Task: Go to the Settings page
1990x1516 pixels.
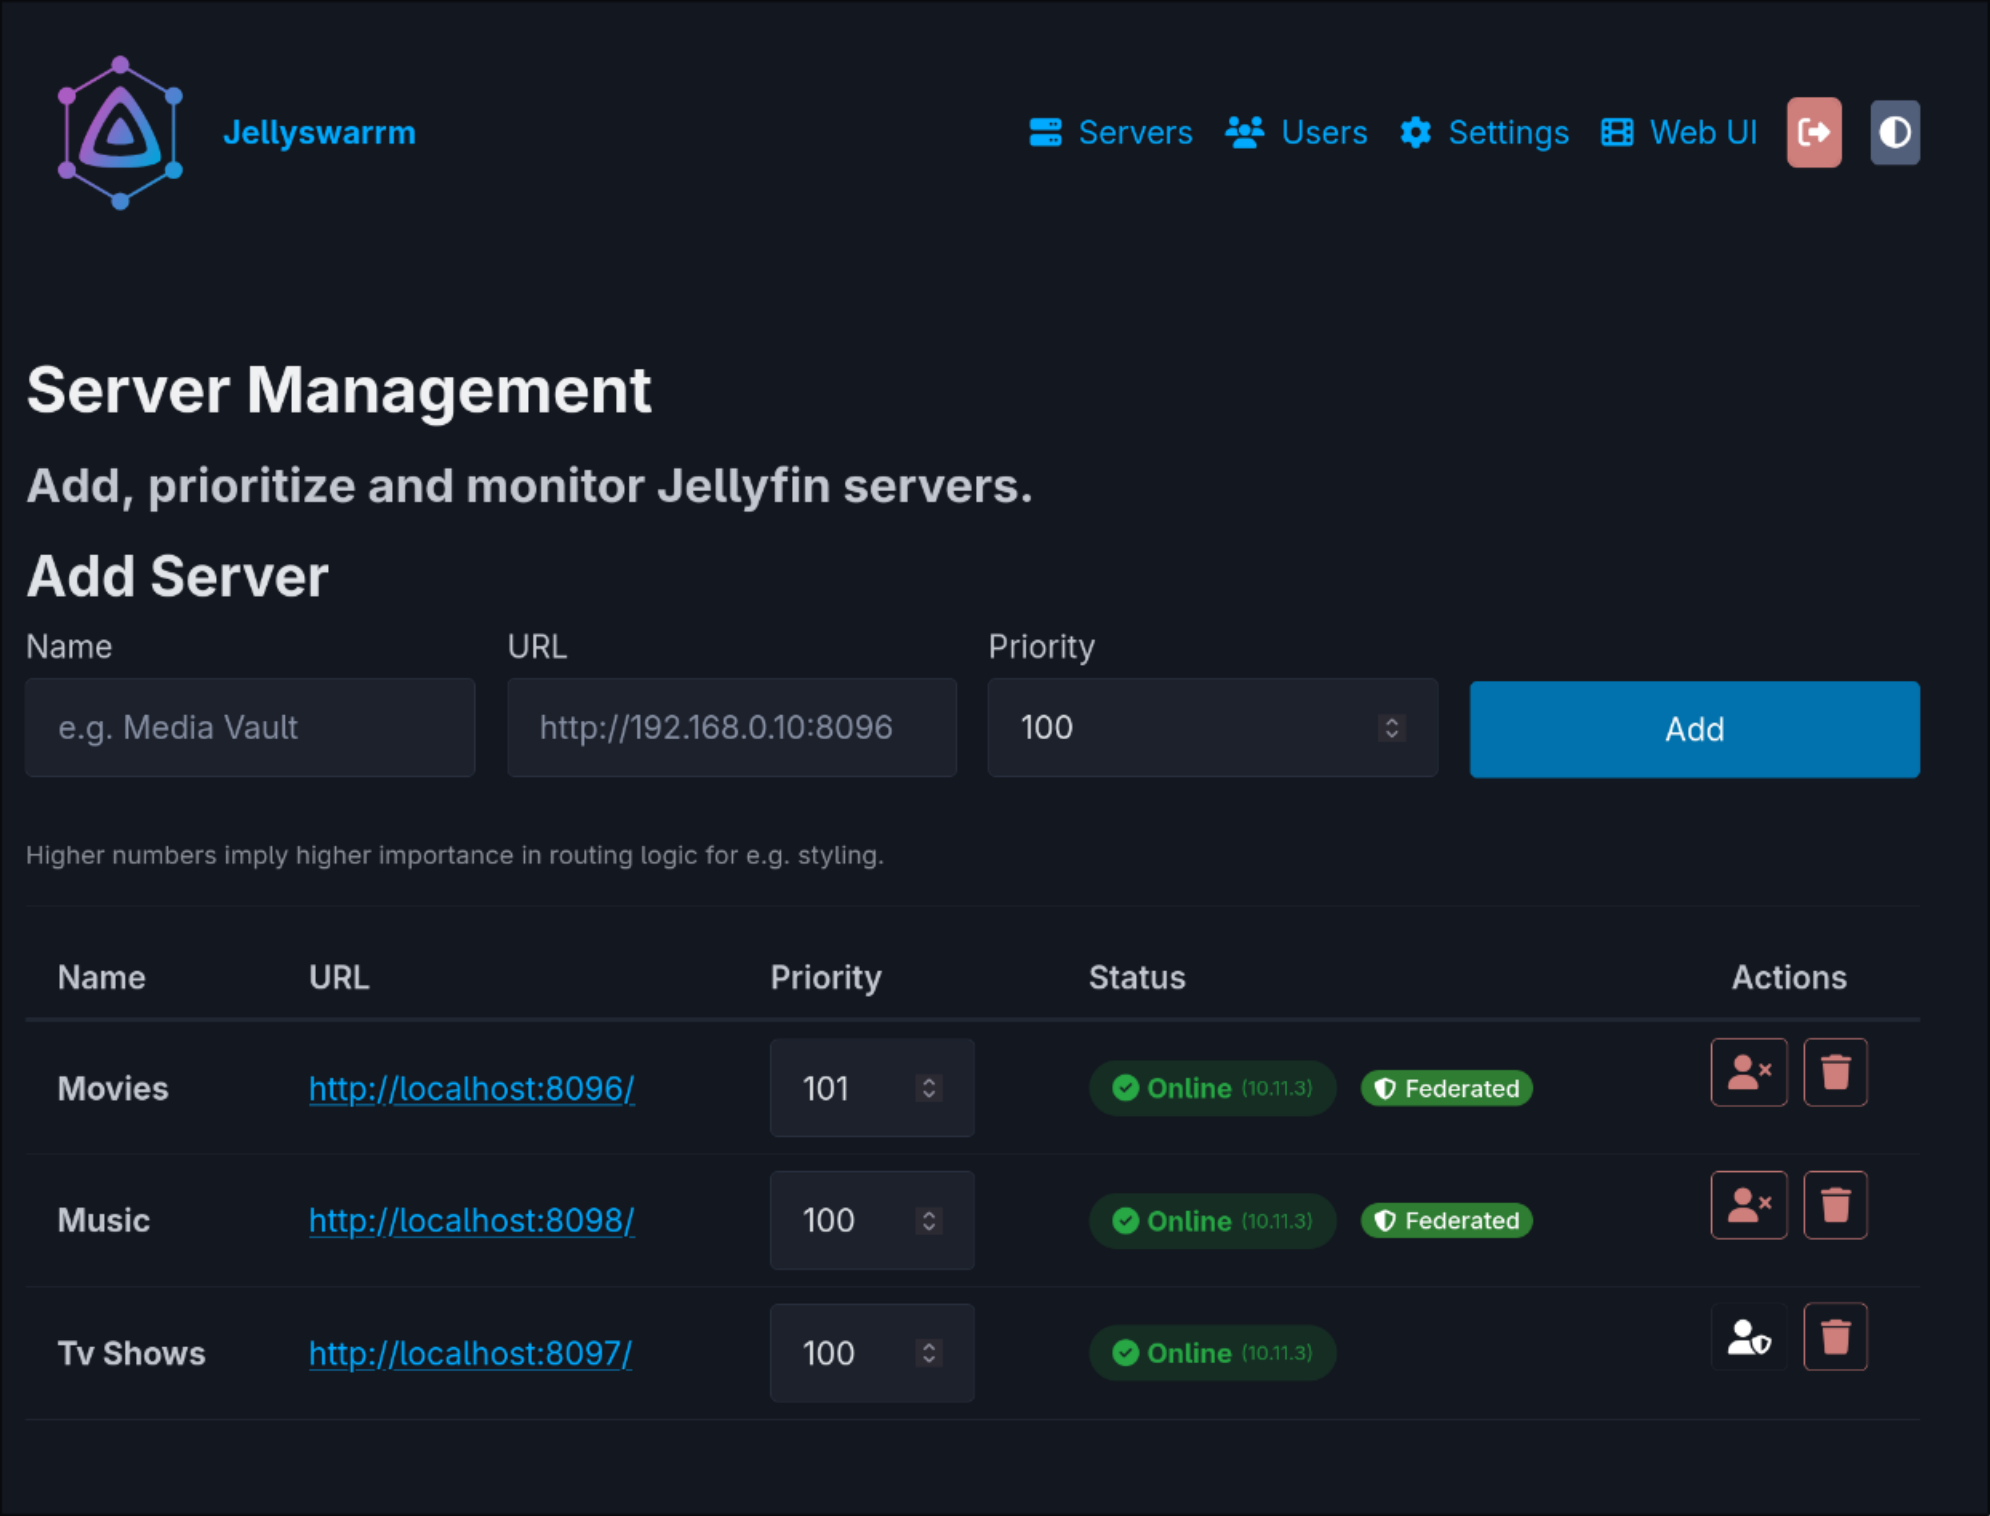Action: pyautogui.click(x=1484, y=132)
